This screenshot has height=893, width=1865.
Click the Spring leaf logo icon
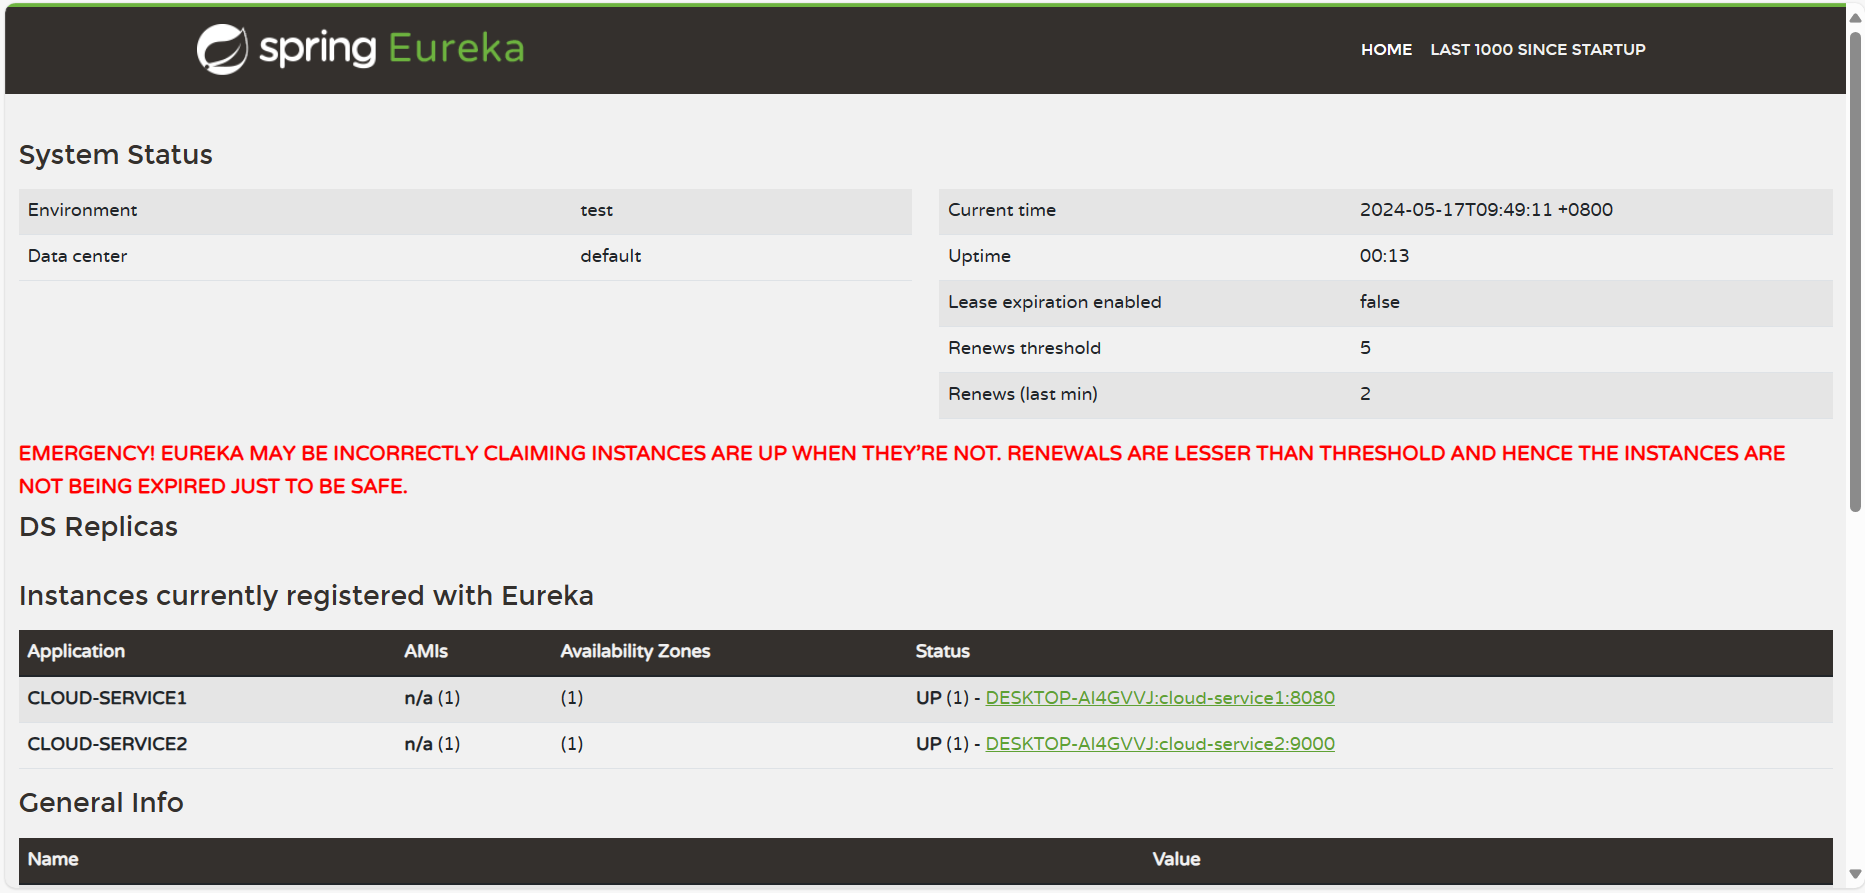tap(222, 49)
